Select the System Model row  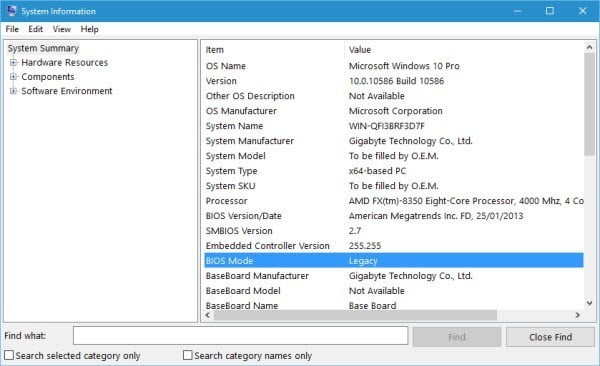(394, 156)
